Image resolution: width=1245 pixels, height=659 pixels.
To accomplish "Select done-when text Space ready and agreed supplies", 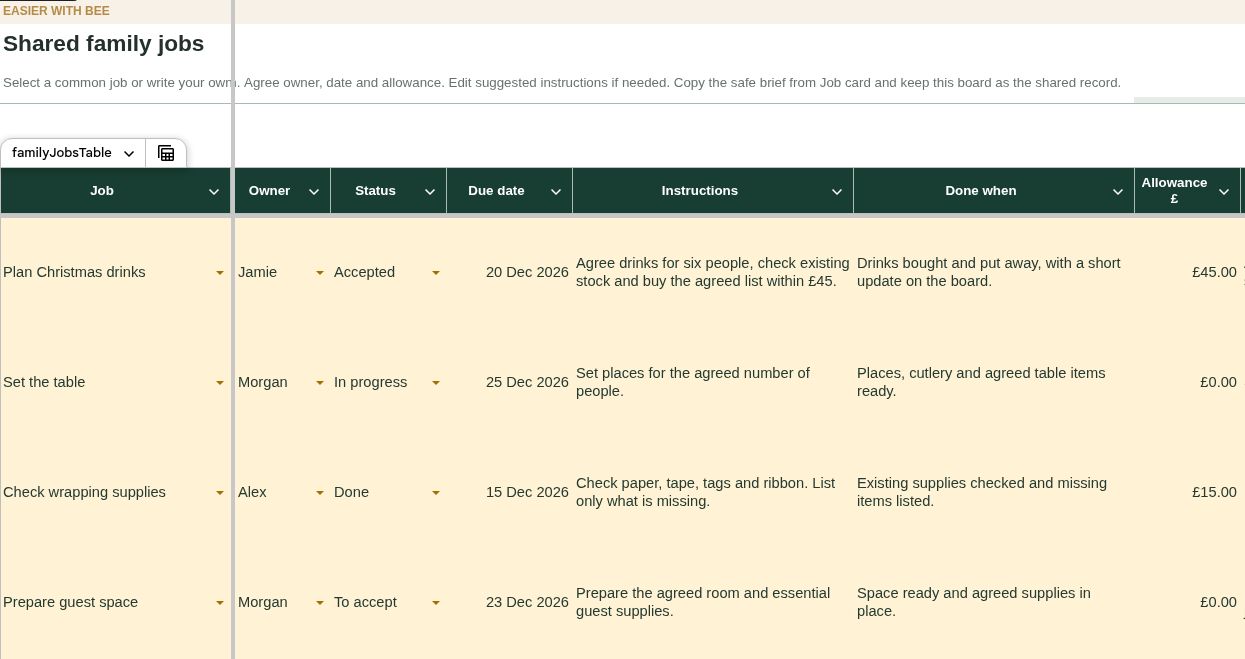I will pos(994,602).
